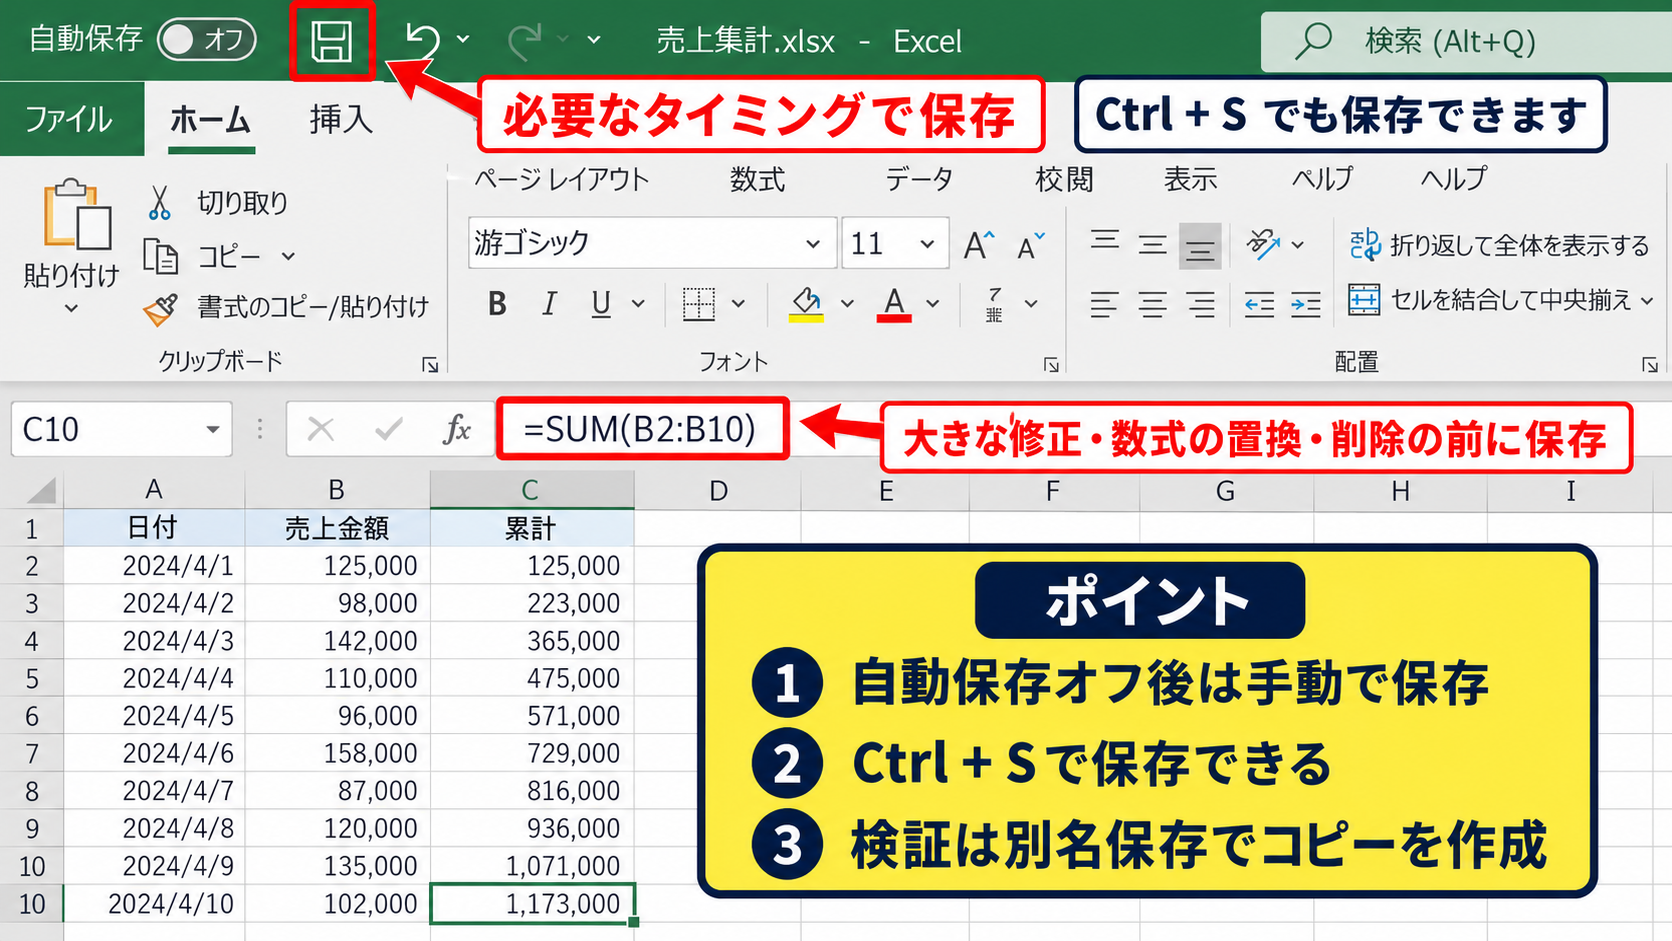Viewport: 1672px width, 941px height.
Task: Undo the last action with the arrow icon
Action: [x=423, y=41]
